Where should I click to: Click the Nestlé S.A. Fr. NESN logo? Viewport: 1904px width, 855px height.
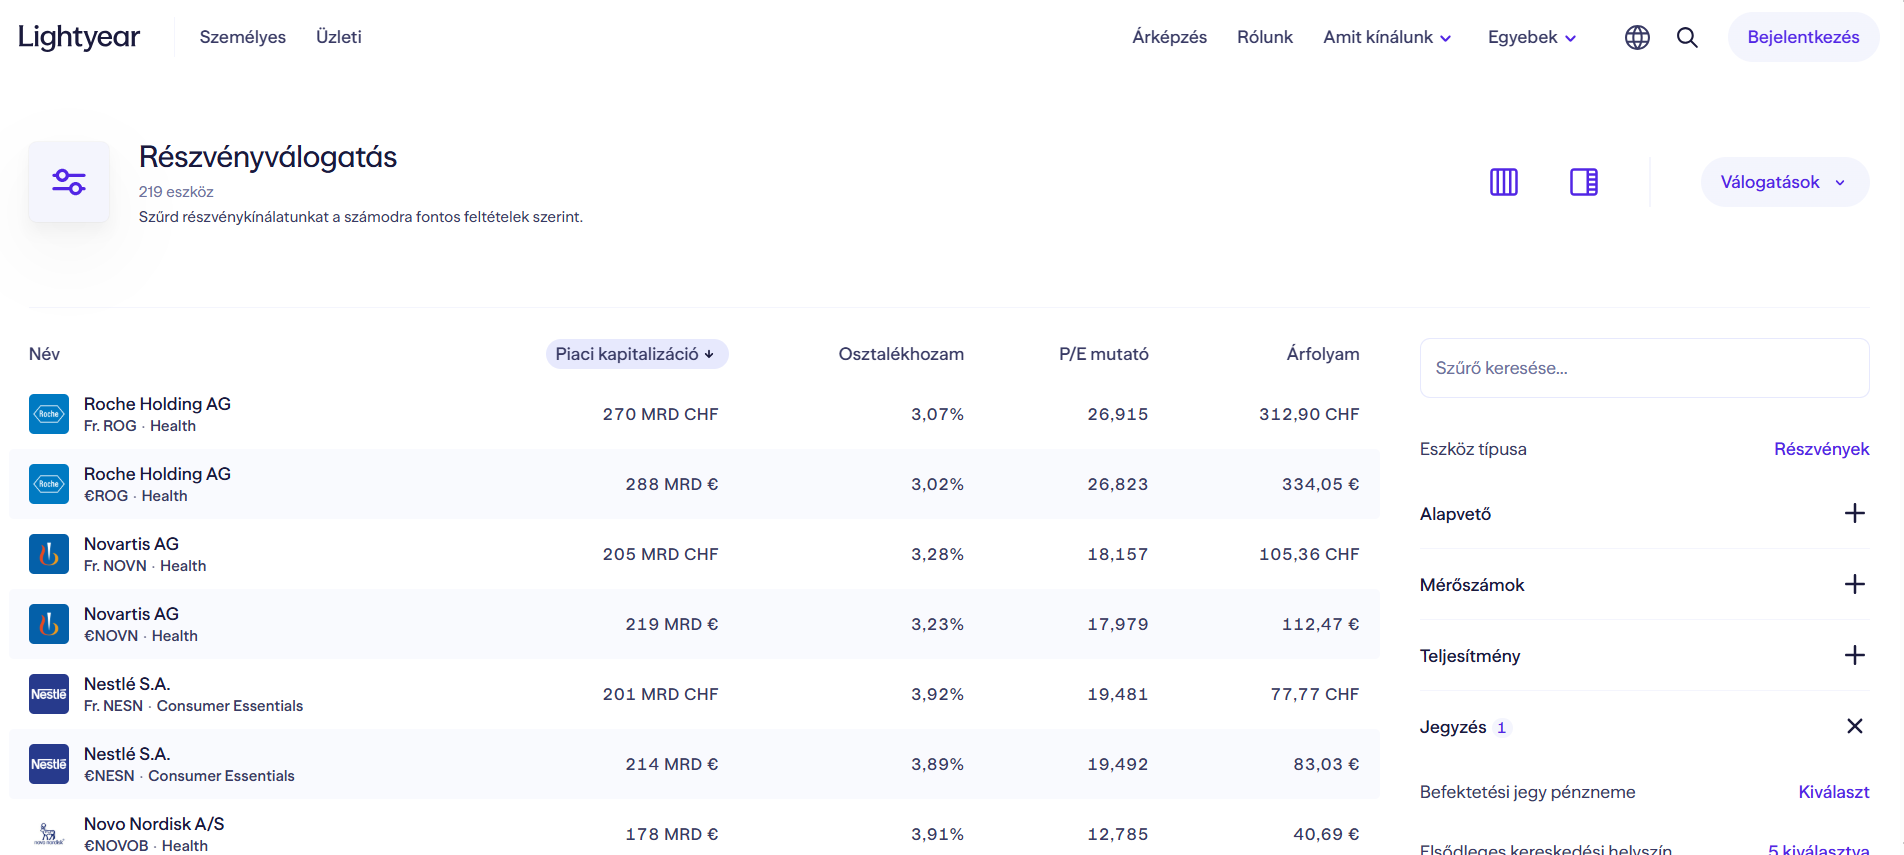pos(49,694)
